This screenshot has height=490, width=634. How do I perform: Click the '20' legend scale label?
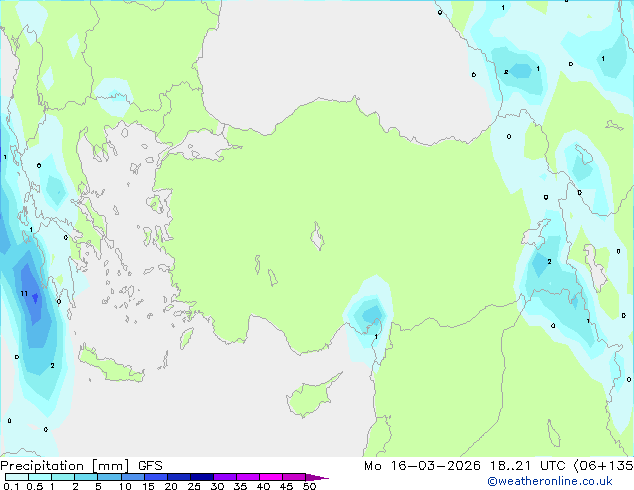[x=171, y=486]
